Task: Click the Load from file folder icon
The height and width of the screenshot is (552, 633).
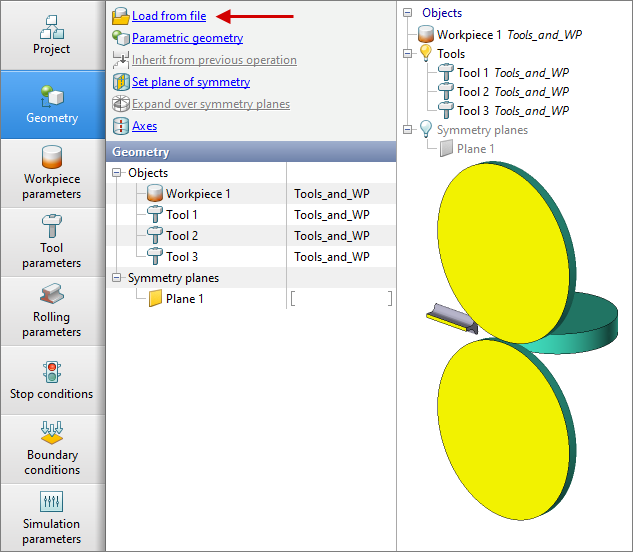Action: click(121, 16)
